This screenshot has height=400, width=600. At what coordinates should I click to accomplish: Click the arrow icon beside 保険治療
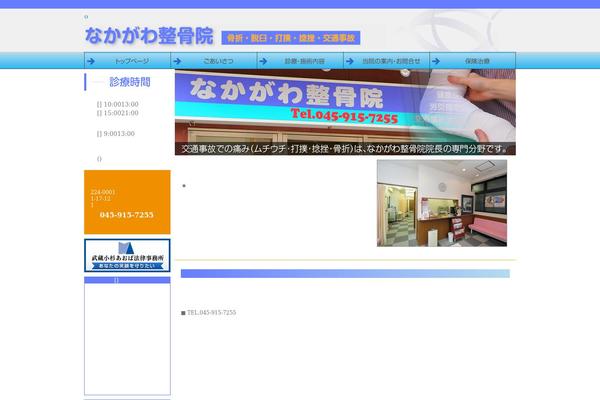point(436,61)
